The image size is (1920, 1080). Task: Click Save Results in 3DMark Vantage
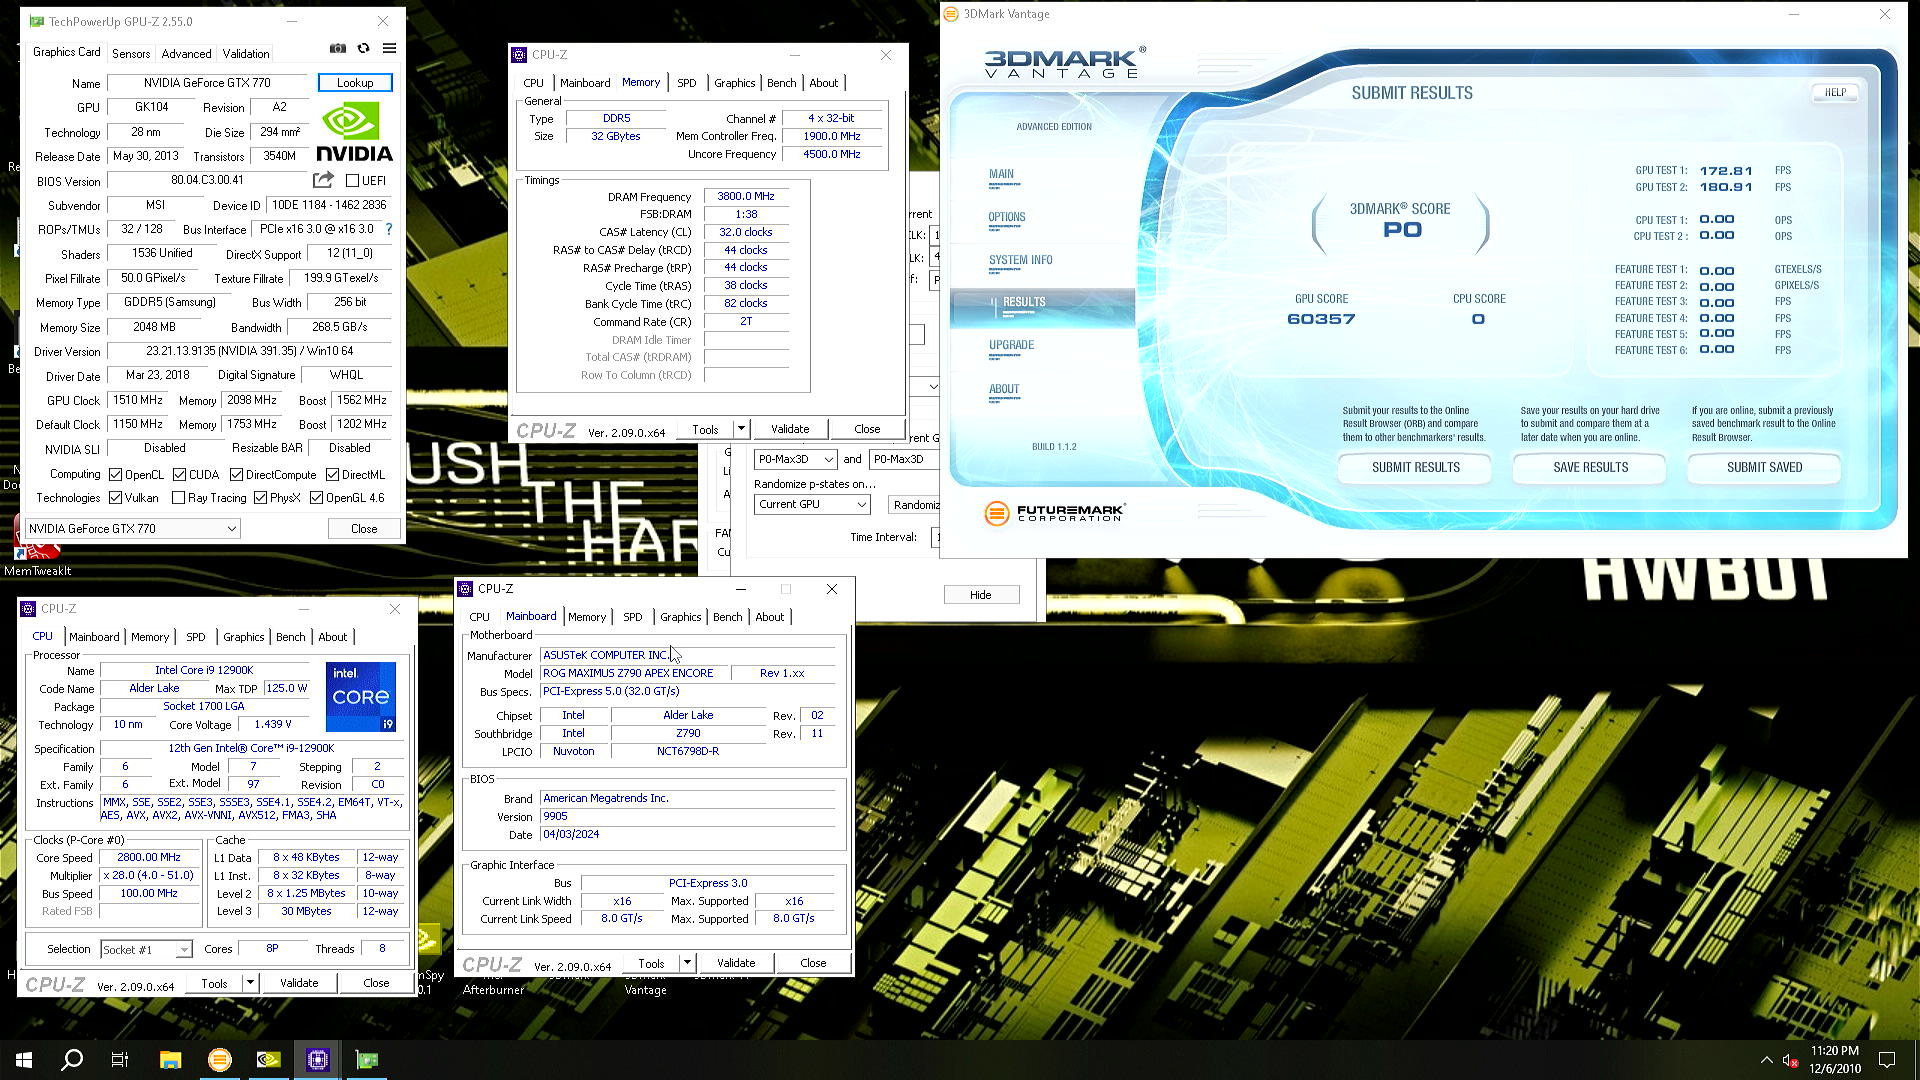1590,467
